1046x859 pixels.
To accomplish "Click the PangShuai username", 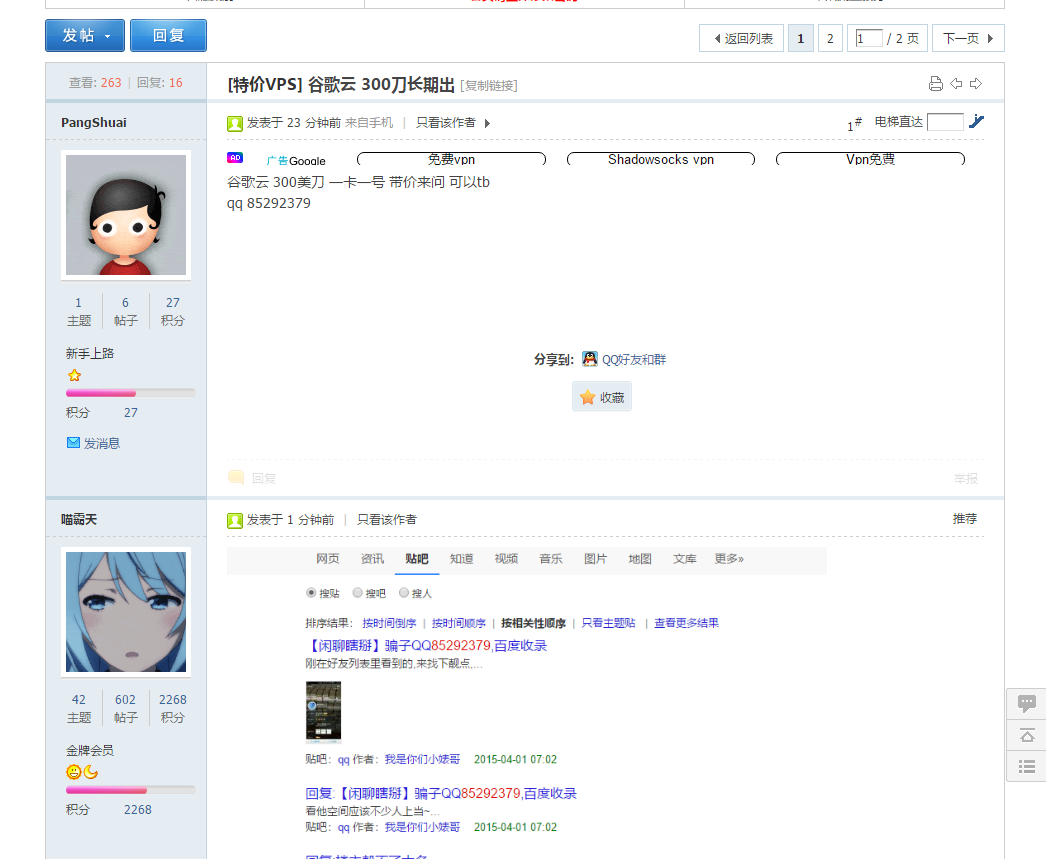I will point(94,123).
